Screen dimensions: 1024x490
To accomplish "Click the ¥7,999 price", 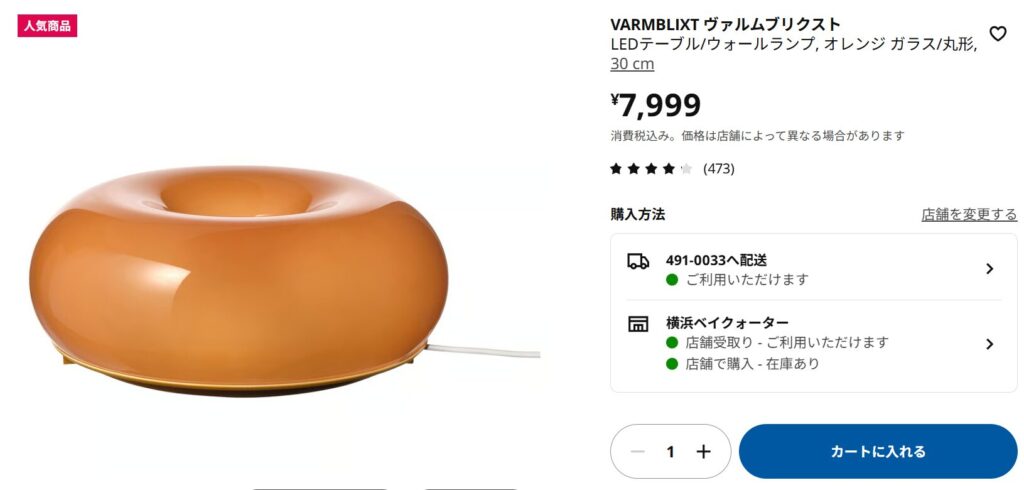I will coord(656,105).
